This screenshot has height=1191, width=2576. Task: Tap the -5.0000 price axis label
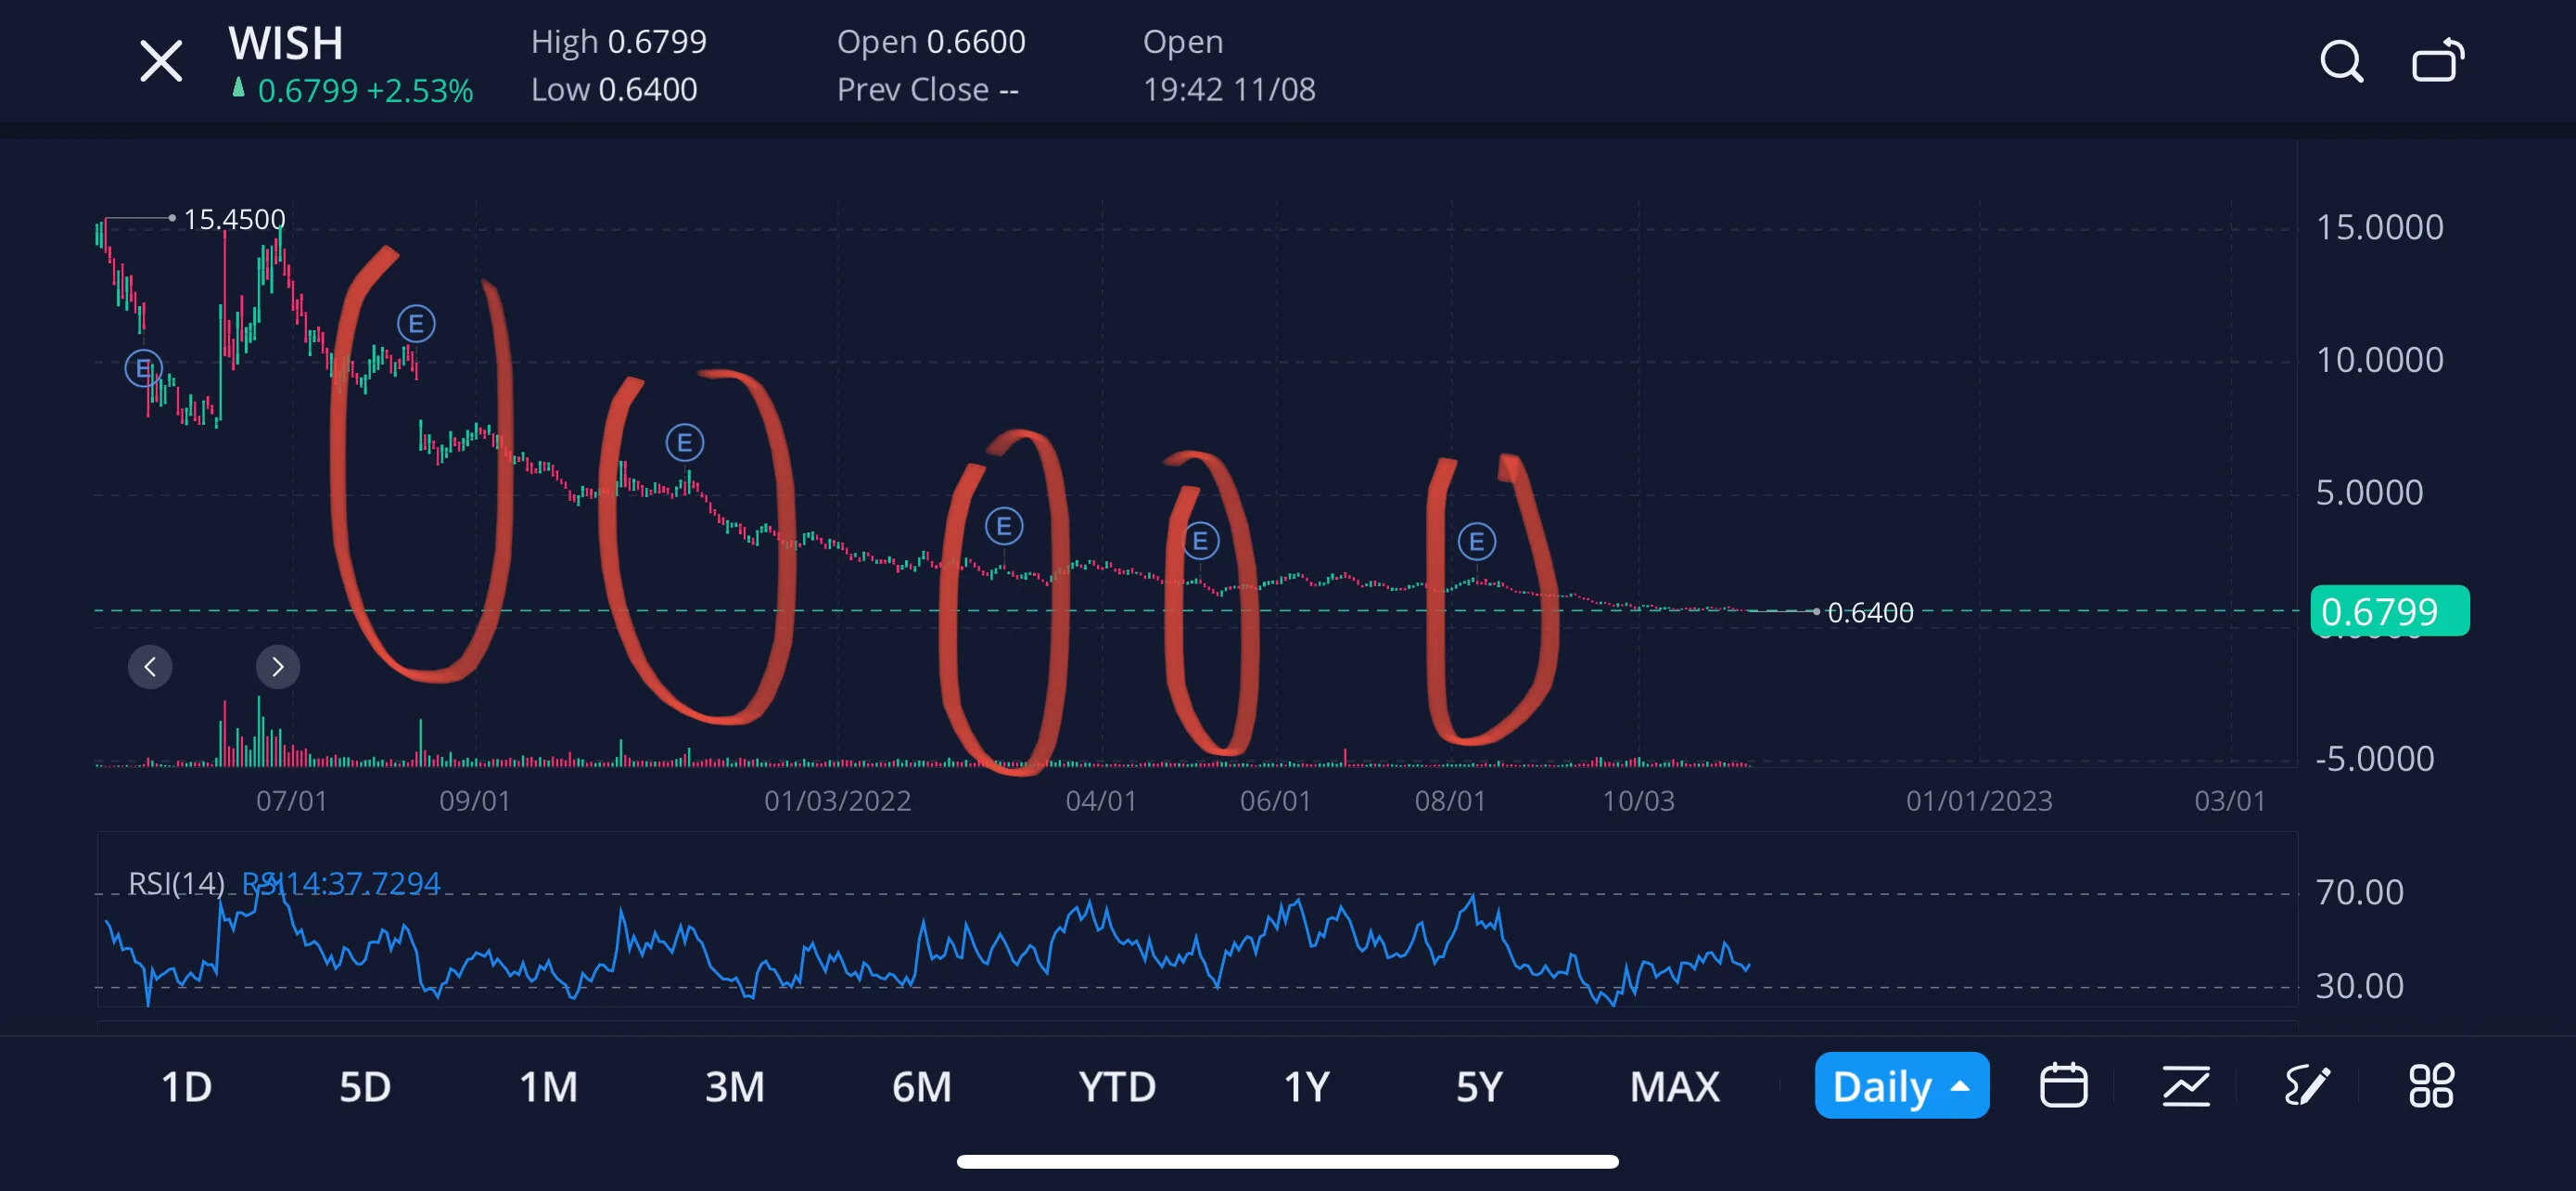(x=2375, y=758)
